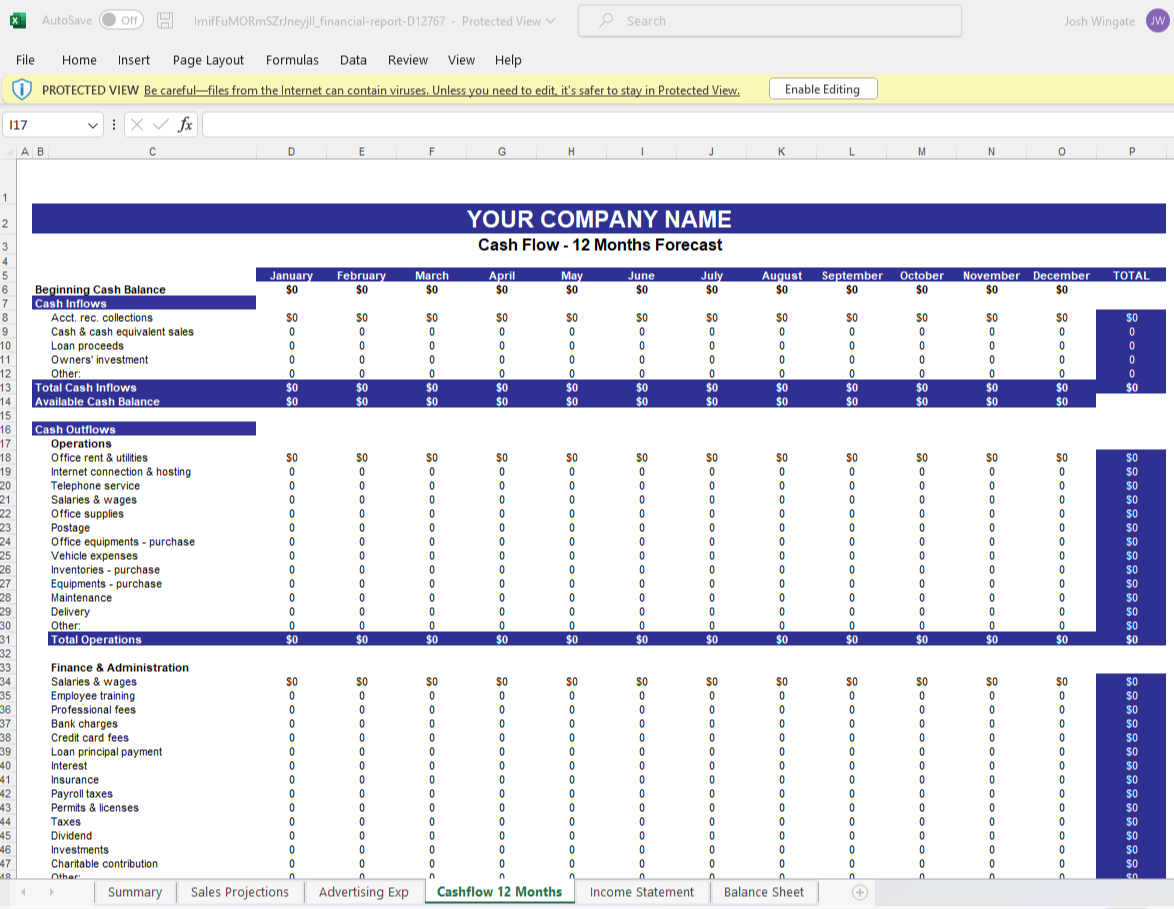
Task: Click in the Search box
Action: click(770, 21)
